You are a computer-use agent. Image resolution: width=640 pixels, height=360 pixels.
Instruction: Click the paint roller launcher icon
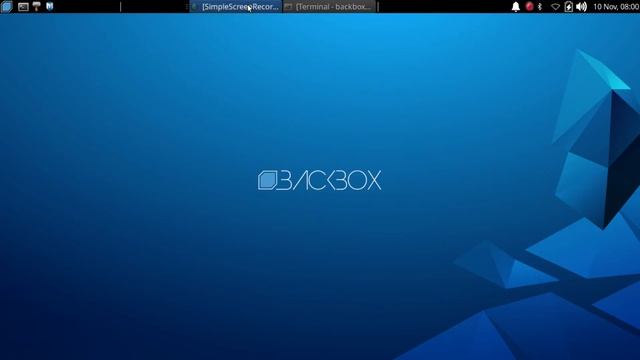(x=37, y=6)
